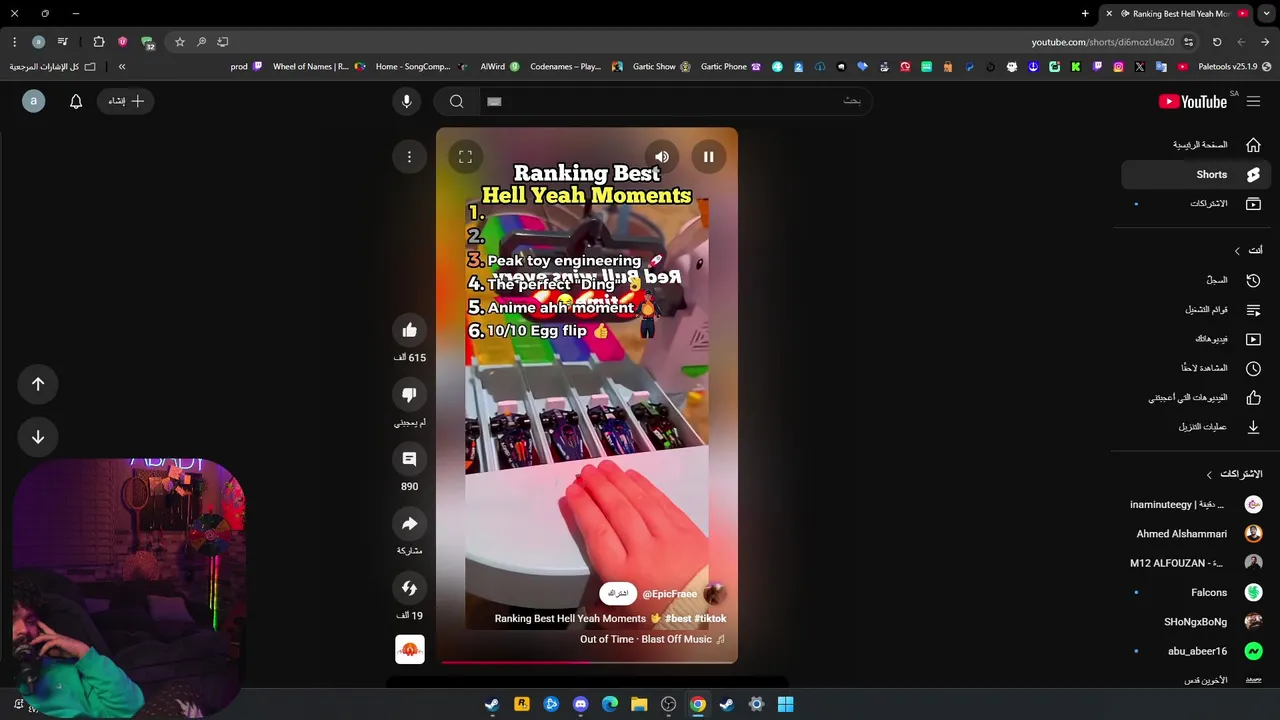Open عمليات التنزيل downloads

(x=1196, y=427)
